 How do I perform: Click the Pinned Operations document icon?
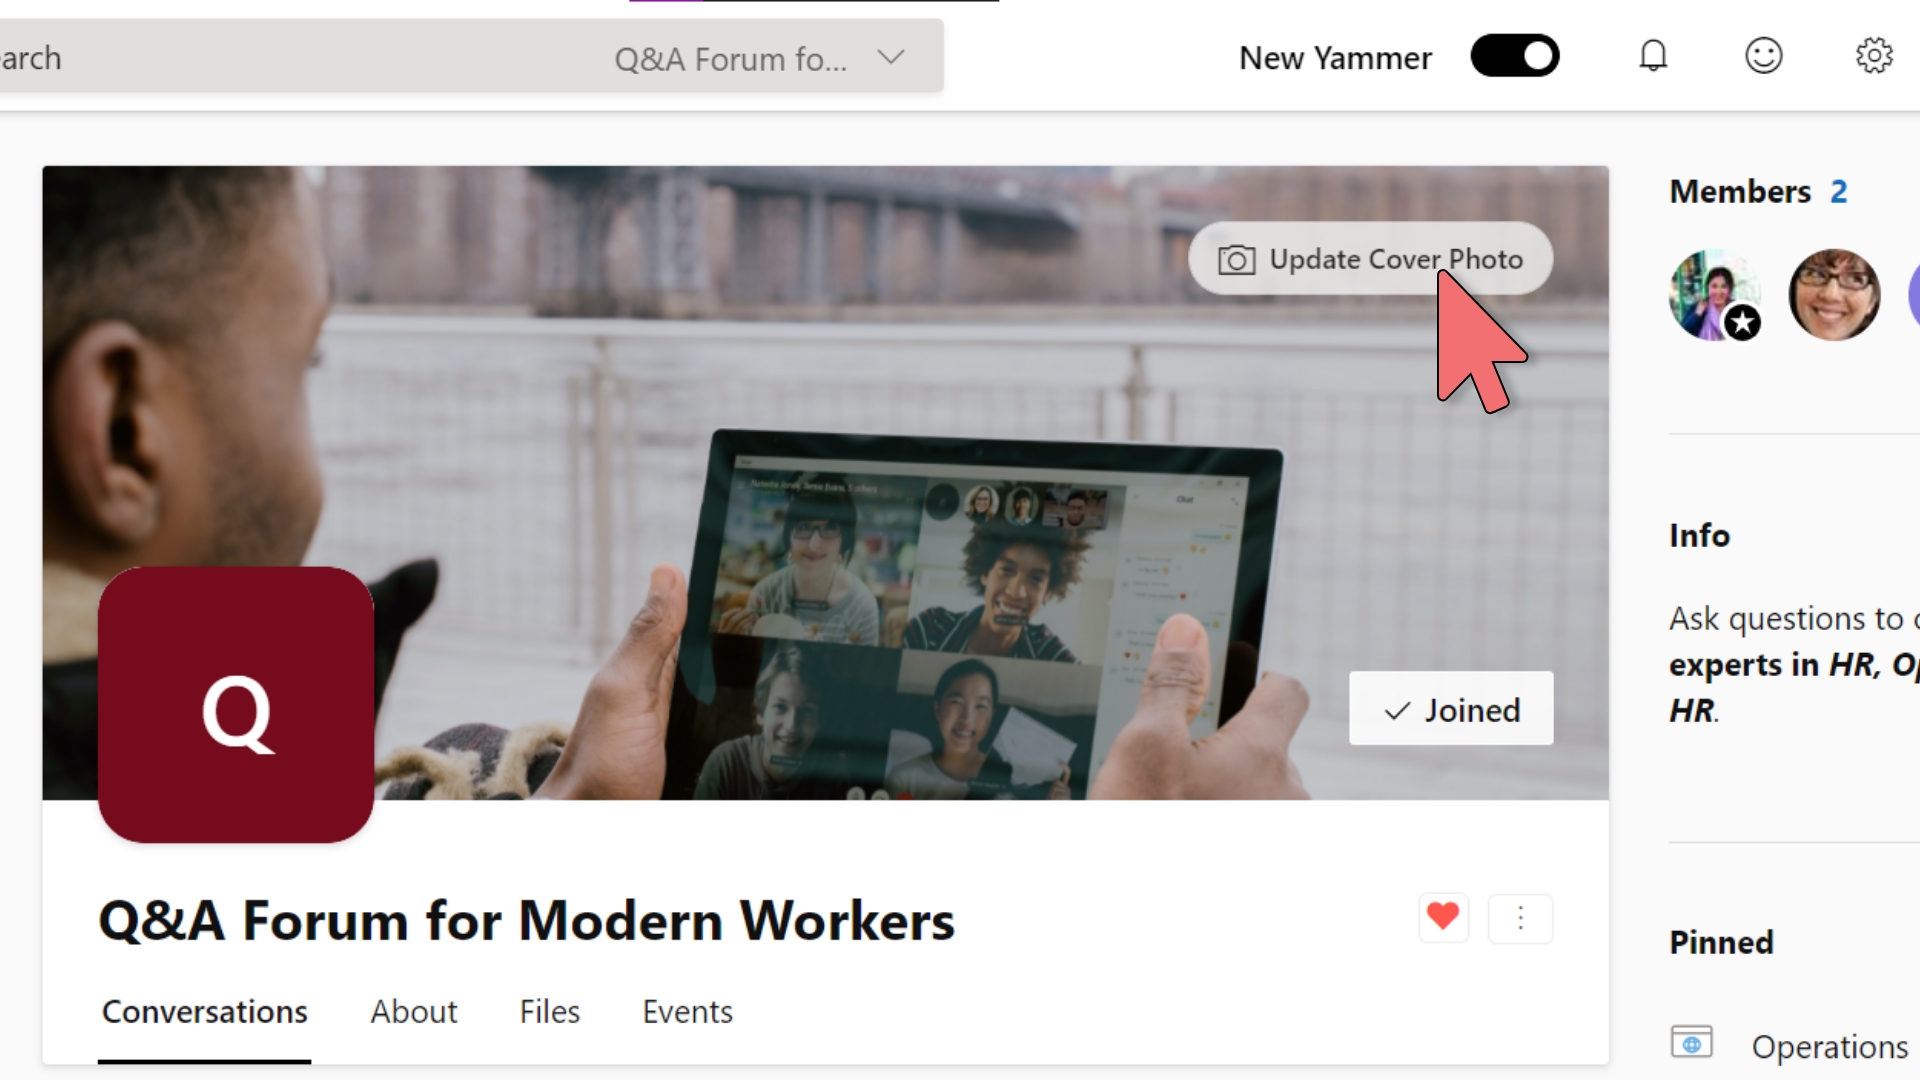[1692, 1042]
